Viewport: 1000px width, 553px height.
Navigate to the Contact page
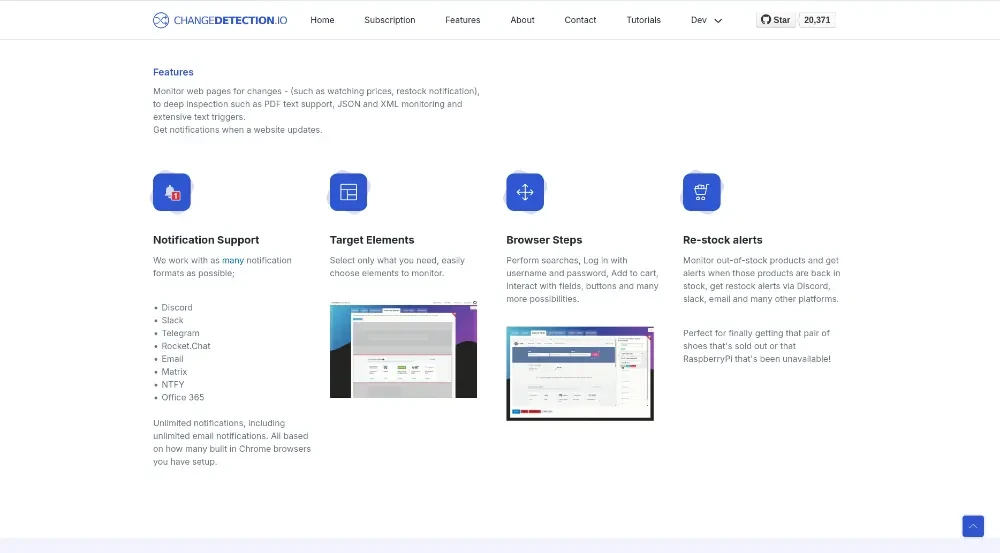coord(580,20)
